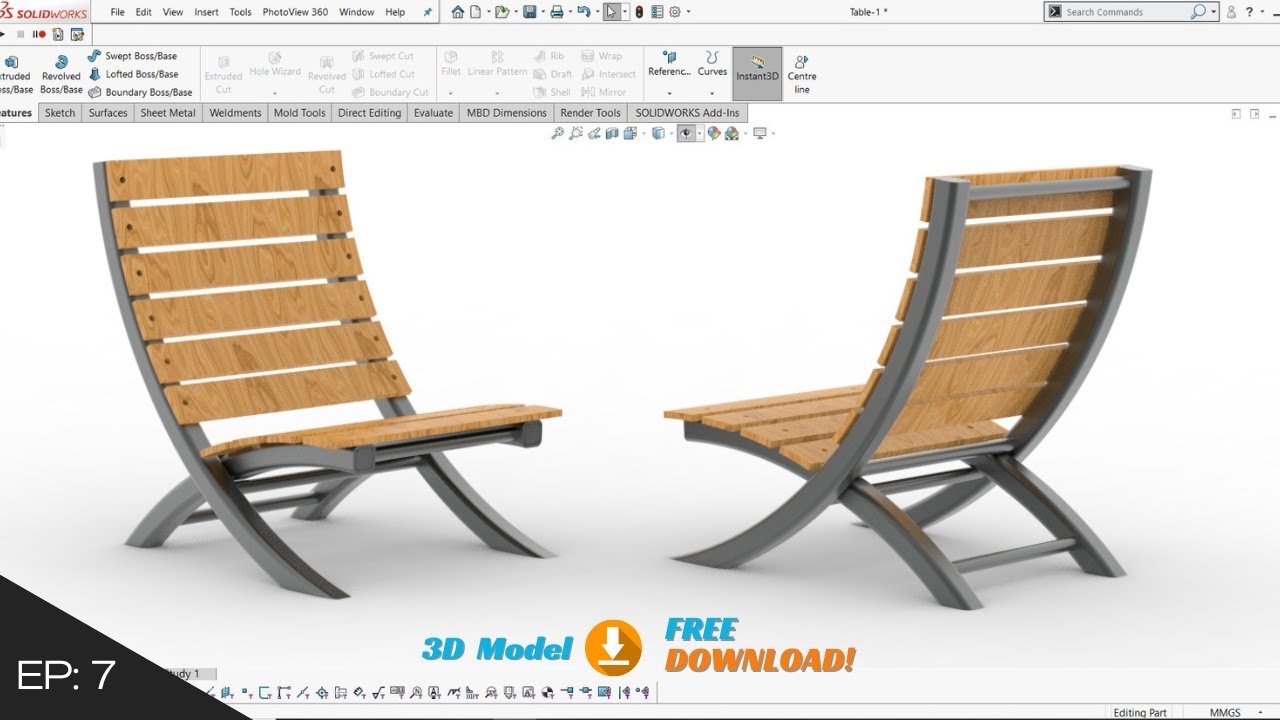The image size is (1280, 720).
Task: Toggle the Hide/Show Items eye icon
Action: tap(686, 133)
